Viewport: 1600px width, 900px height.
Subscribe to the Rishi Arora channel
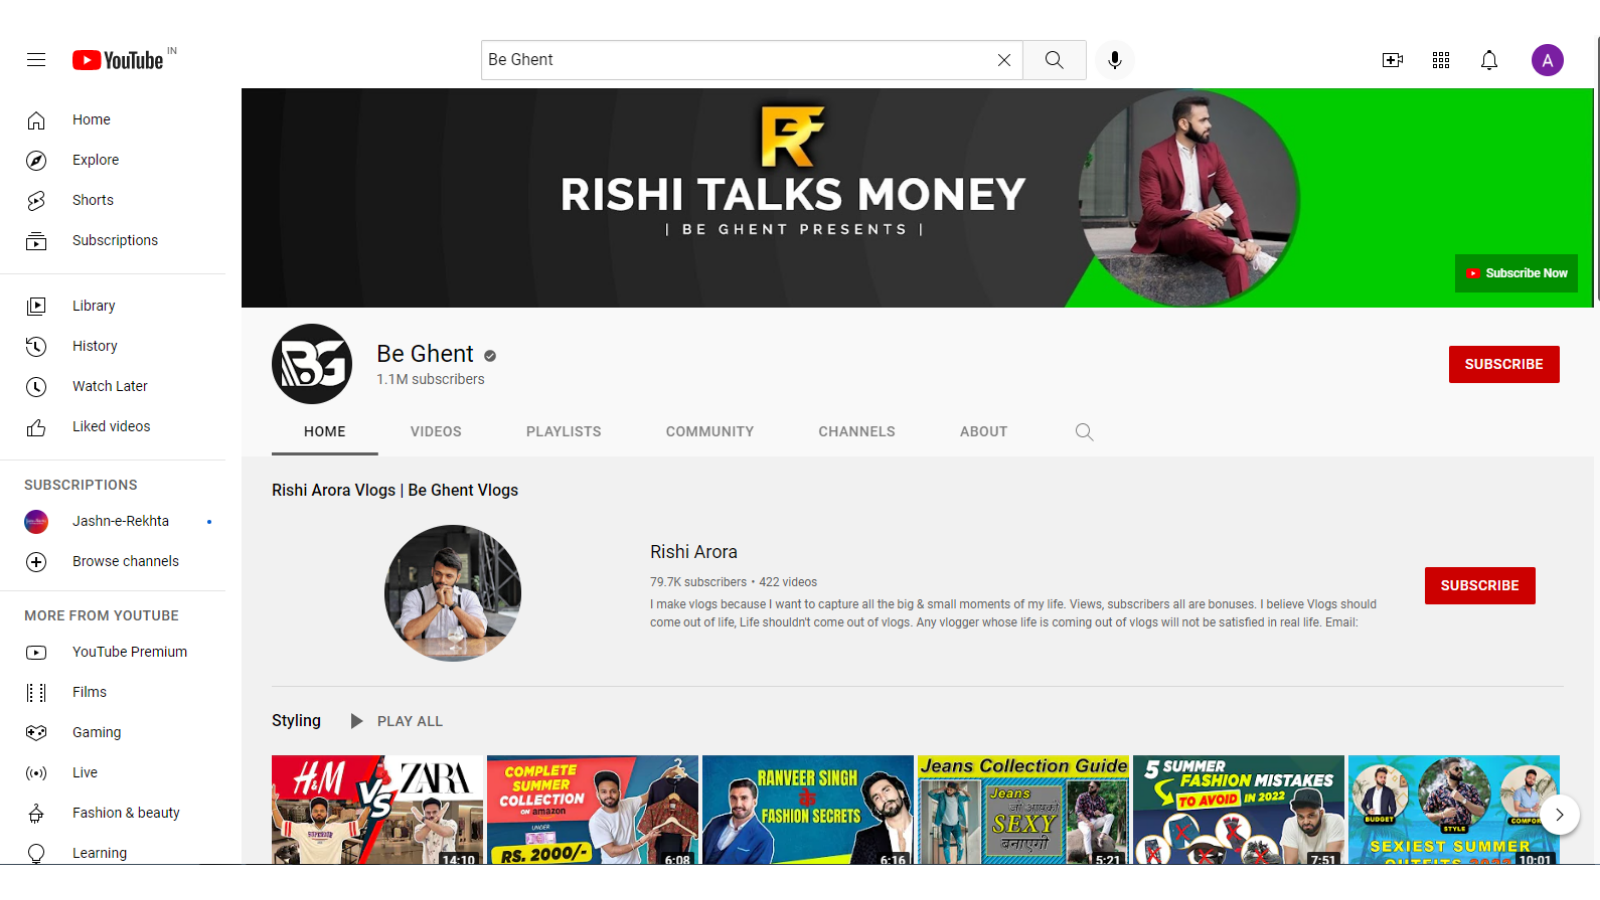click(x=1480, y=586)
